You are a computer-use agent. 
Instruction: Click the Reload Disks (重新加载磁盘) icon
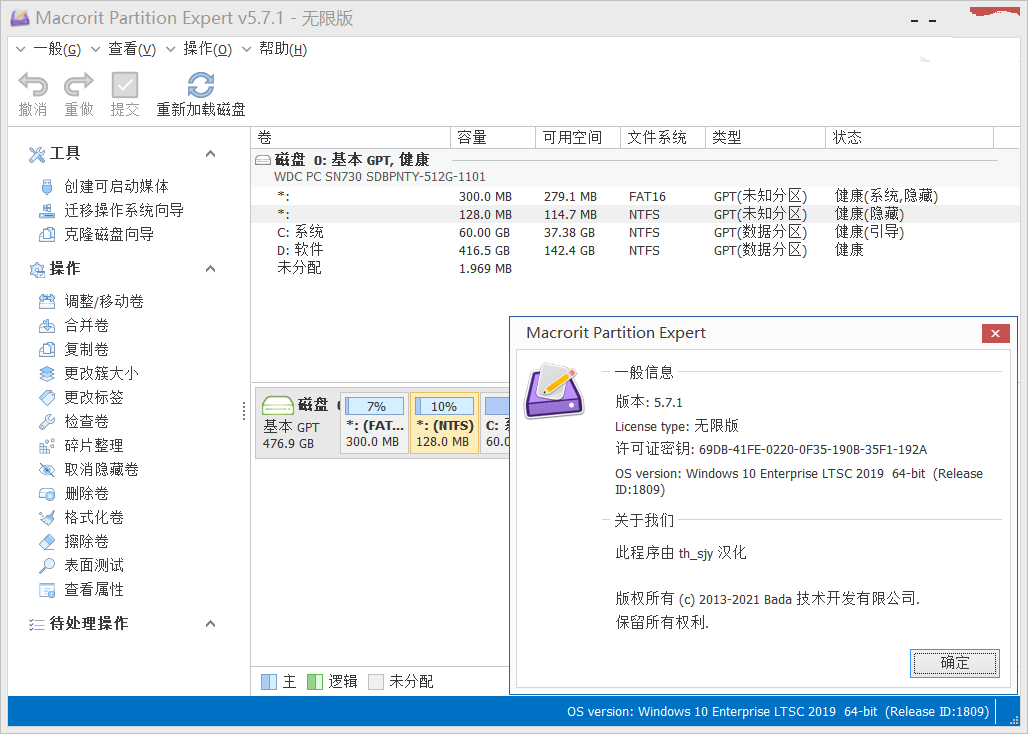(x=201, y=86)
